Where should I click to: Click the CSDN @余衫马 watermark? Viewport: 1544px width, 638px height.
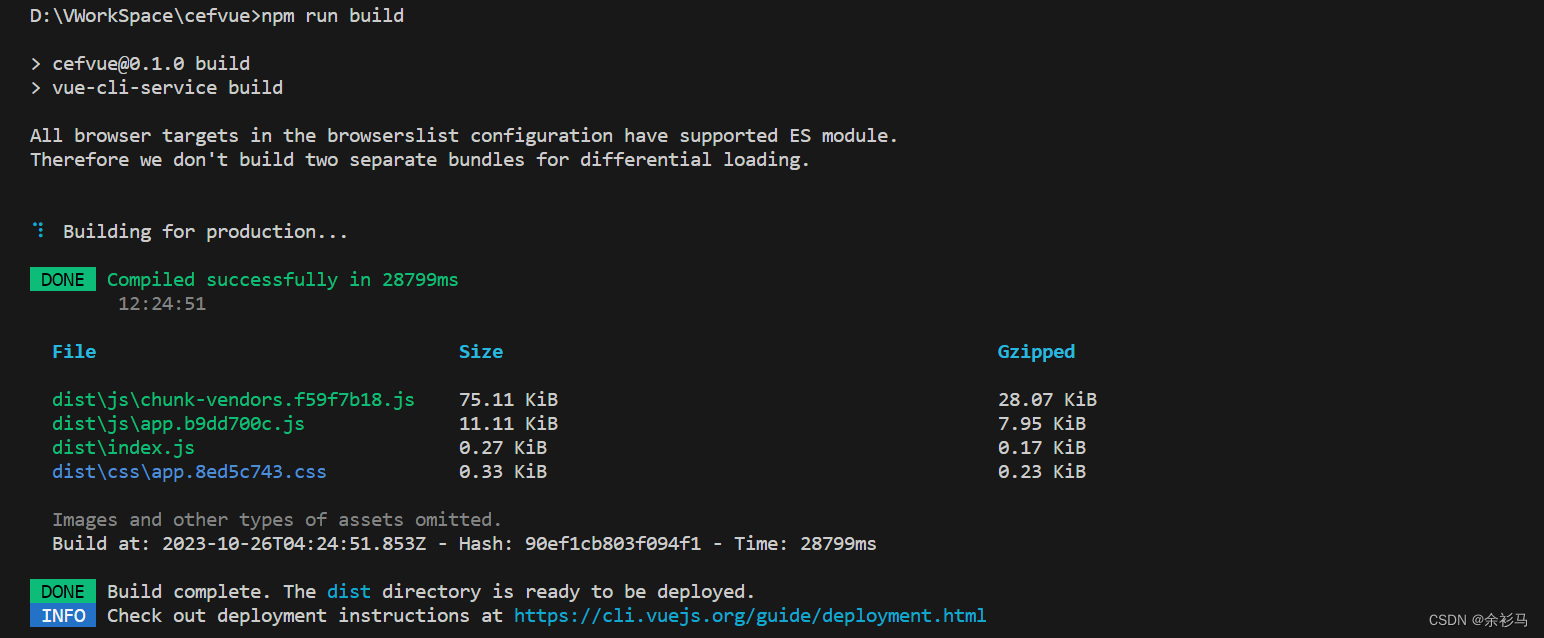point(1466,620)
